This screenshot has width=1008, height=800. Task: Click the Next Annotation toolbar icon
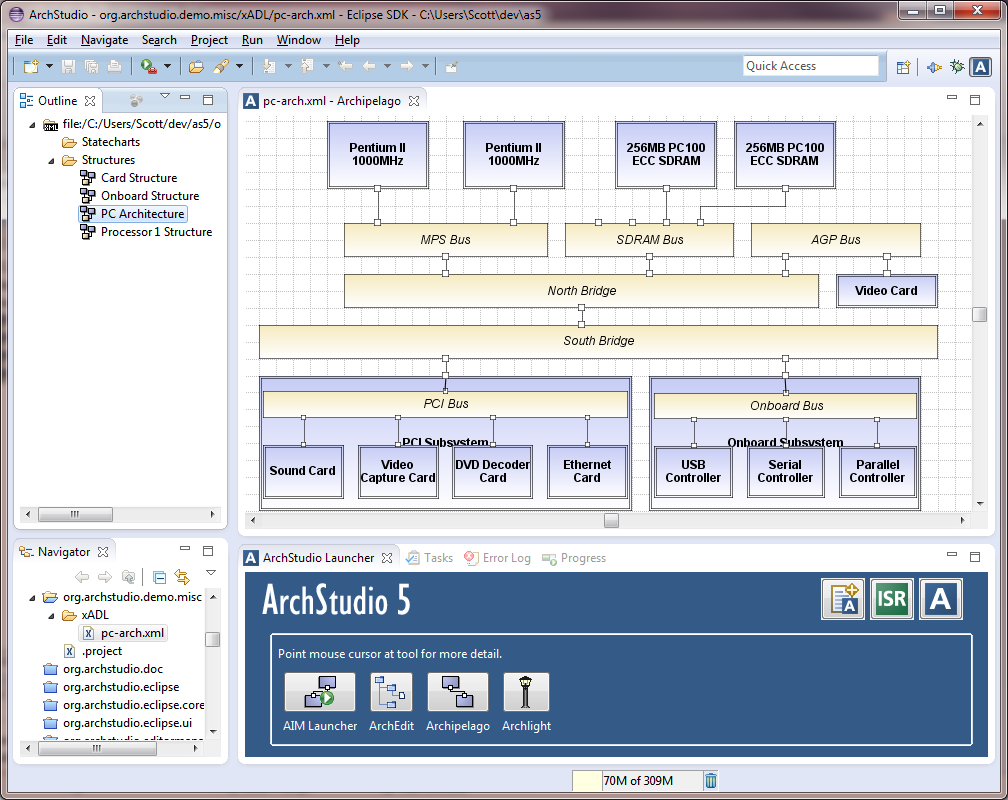pos(269,66)
